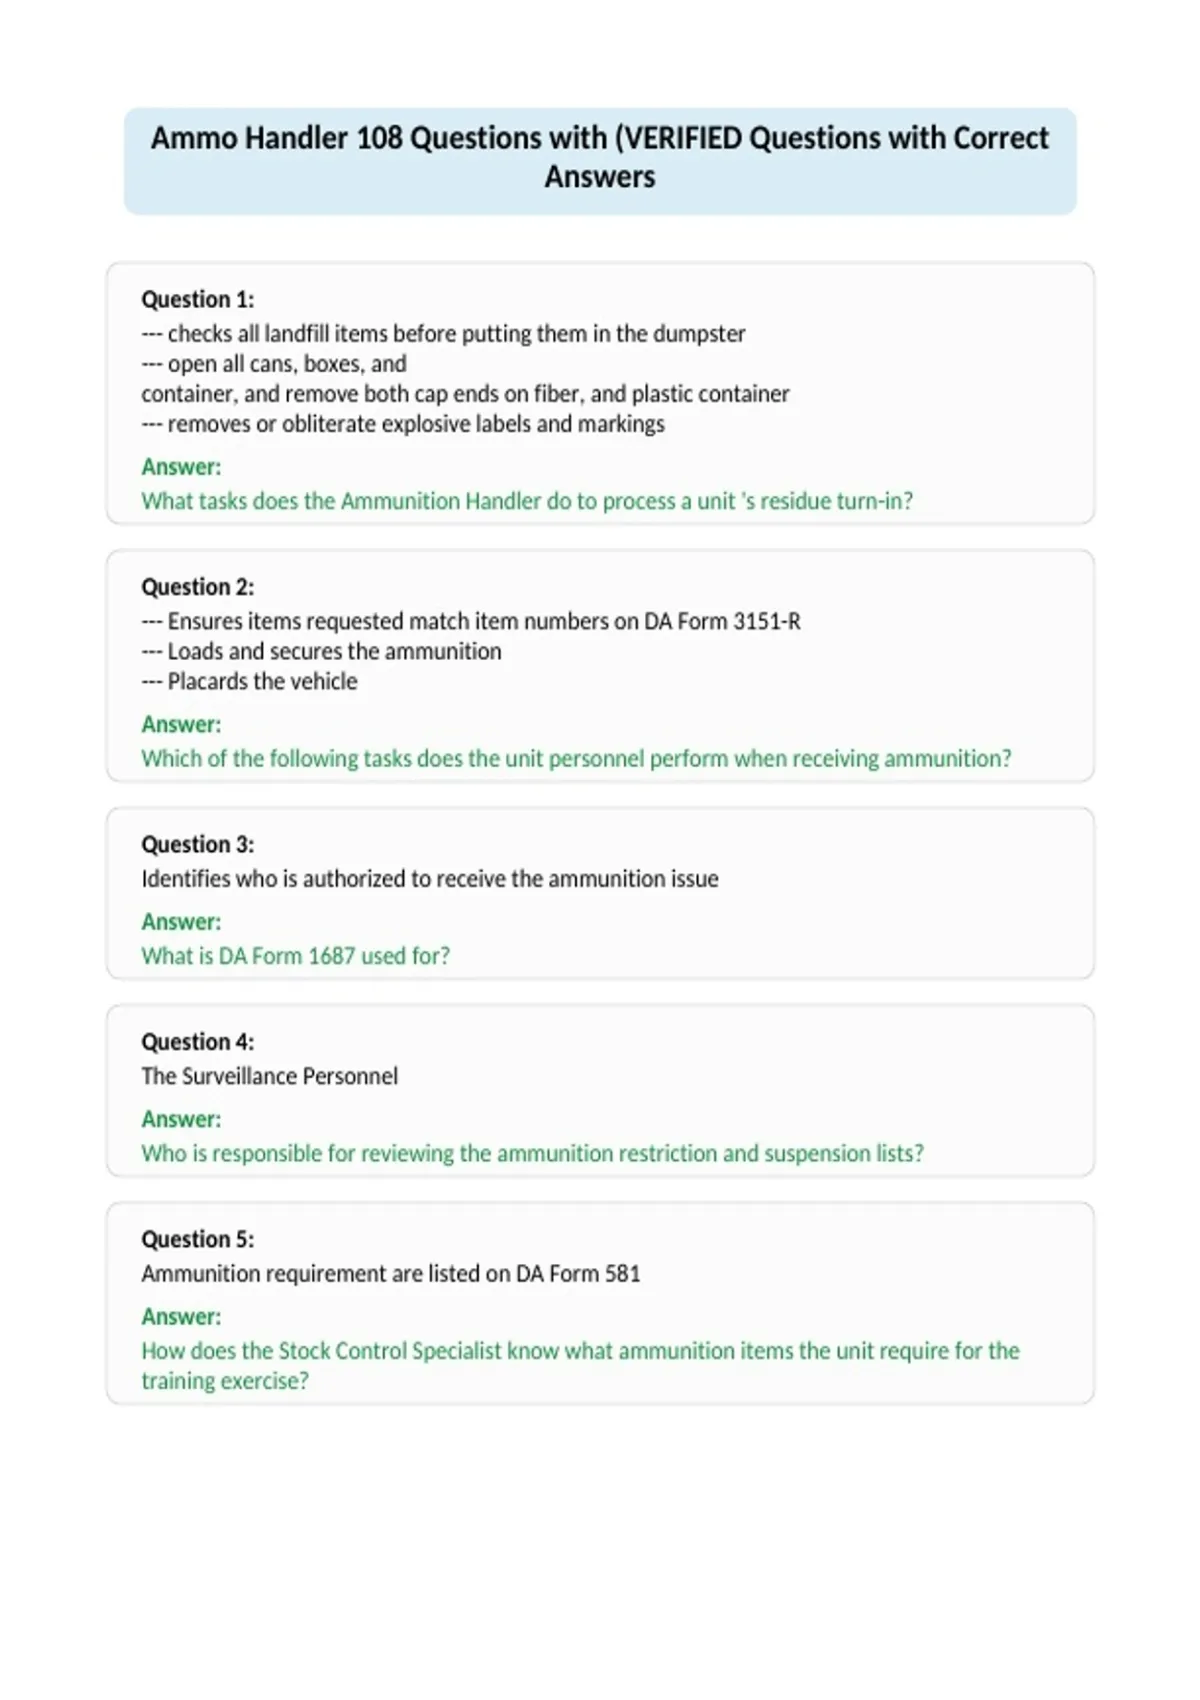Select the line about checking landfill items

pos(443,333)
